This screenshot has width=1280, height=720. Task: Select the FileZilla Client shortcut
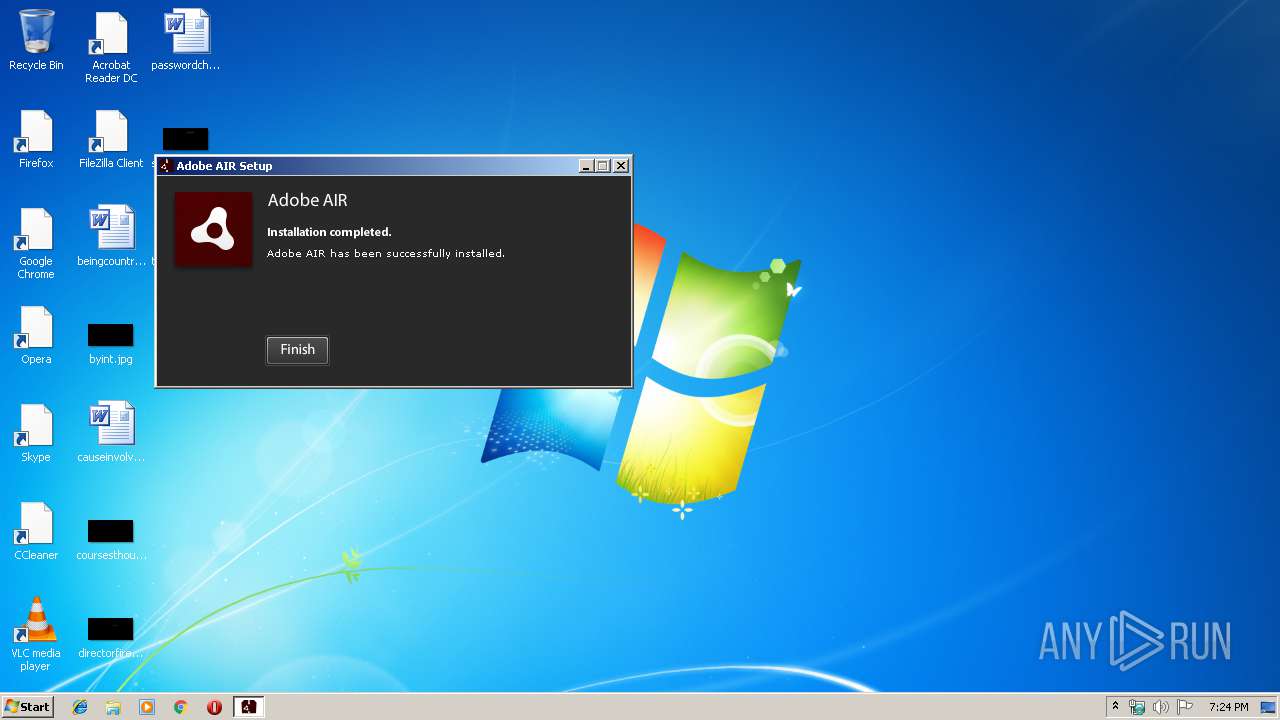111,139
